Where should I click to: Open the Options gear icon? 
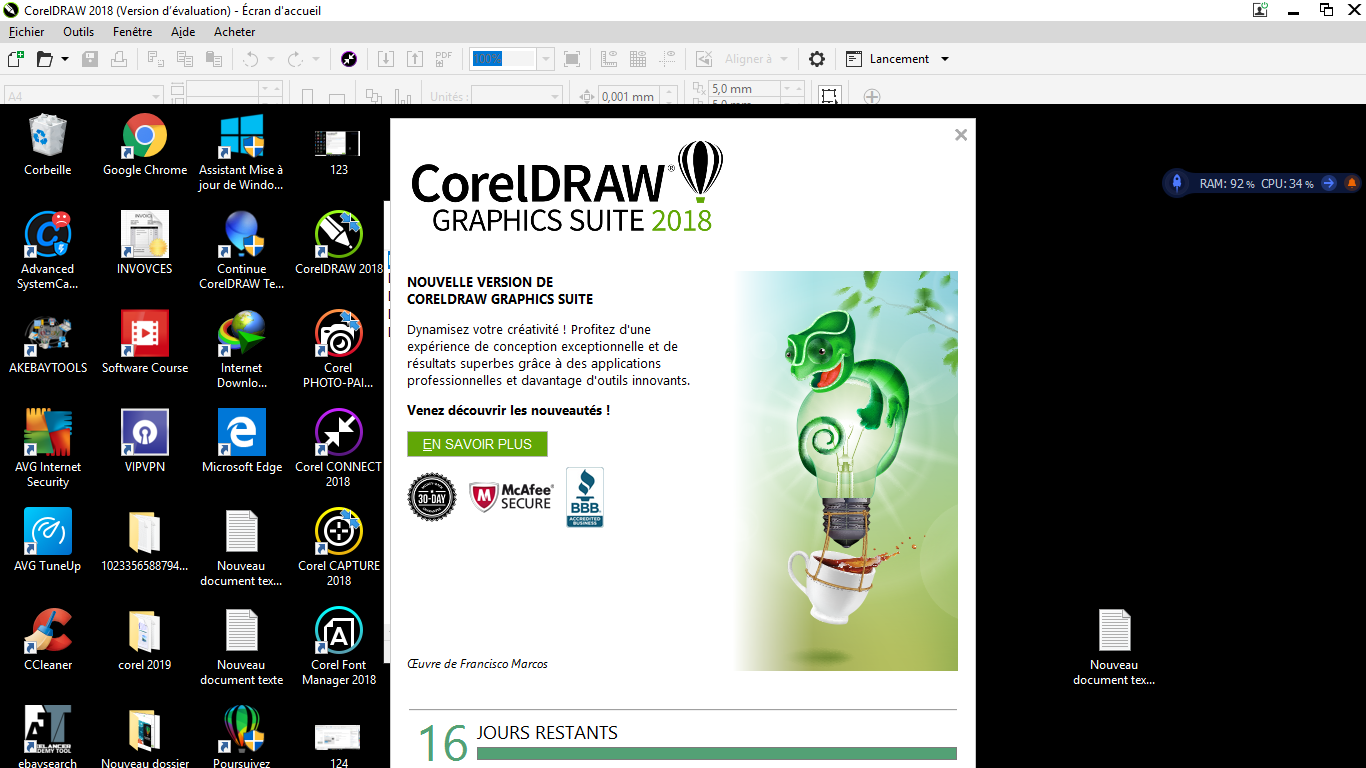point(817,59)
